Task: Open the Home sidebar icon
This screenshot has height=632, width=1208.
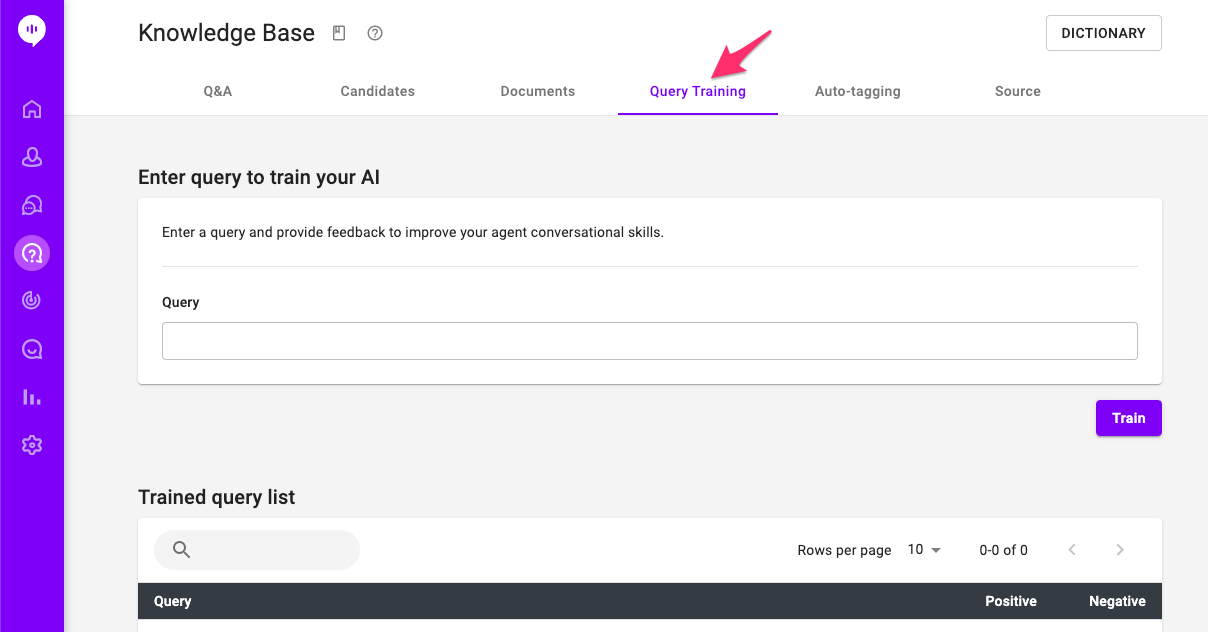Action: pyautogui.click(x=32, y=109)
